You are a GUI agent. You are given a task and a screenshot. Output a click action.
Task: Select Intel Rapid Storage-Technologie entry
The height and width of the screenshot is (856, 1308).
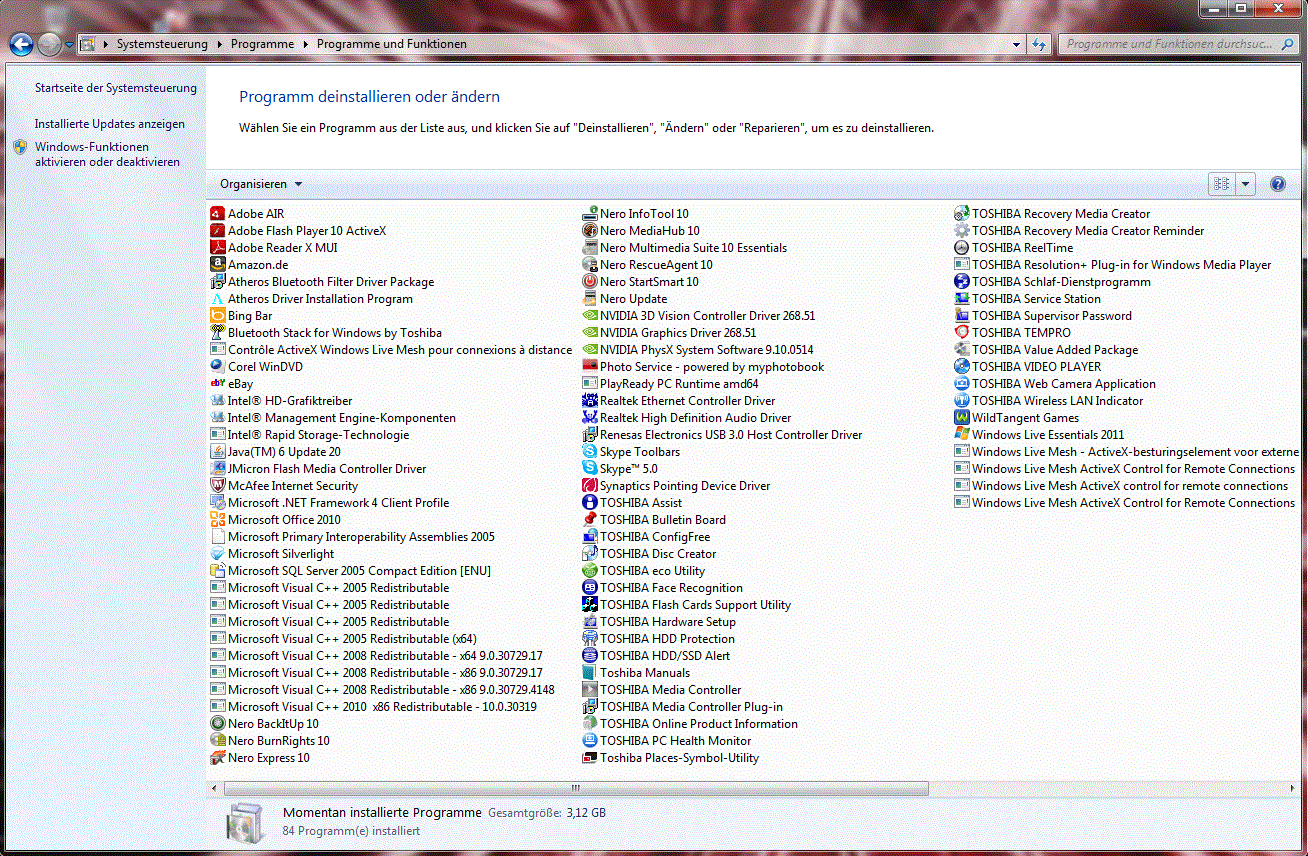(310, 435)
